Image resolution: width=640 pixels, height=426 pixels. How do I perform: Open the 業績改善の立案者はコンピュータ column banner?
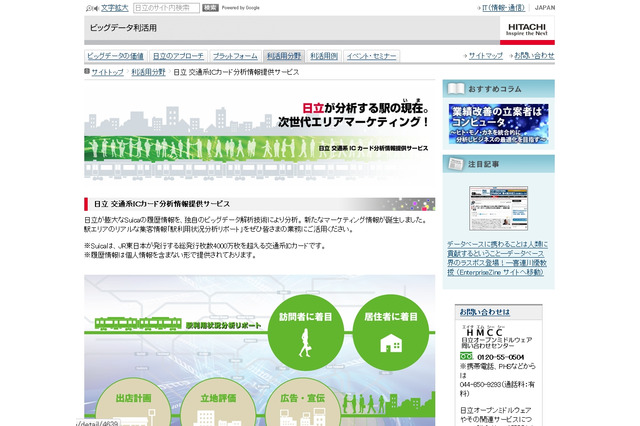point(498,124)
